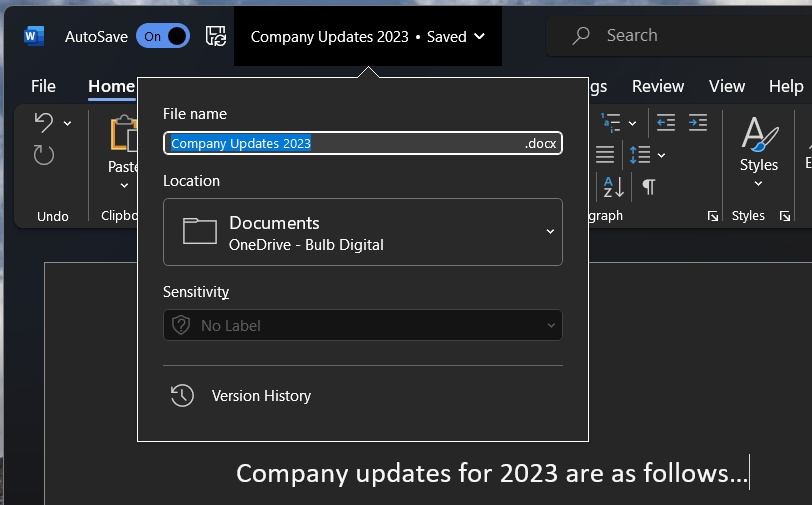The image size is (812, 505).
Task: Open the View tab
Action: (x=727, y=86)
